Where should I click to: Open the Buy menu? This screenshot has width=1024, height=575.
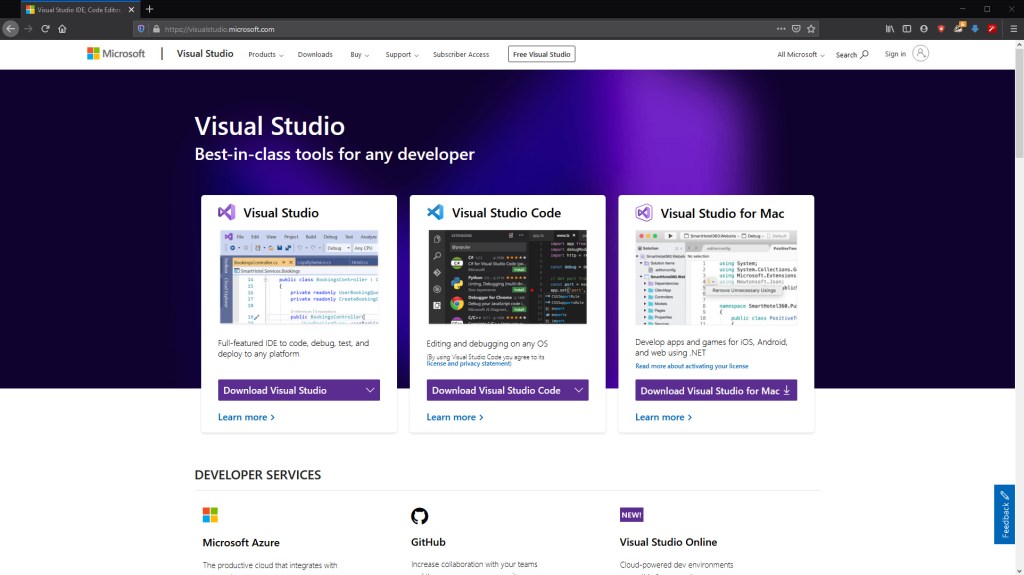click(359, 55)
